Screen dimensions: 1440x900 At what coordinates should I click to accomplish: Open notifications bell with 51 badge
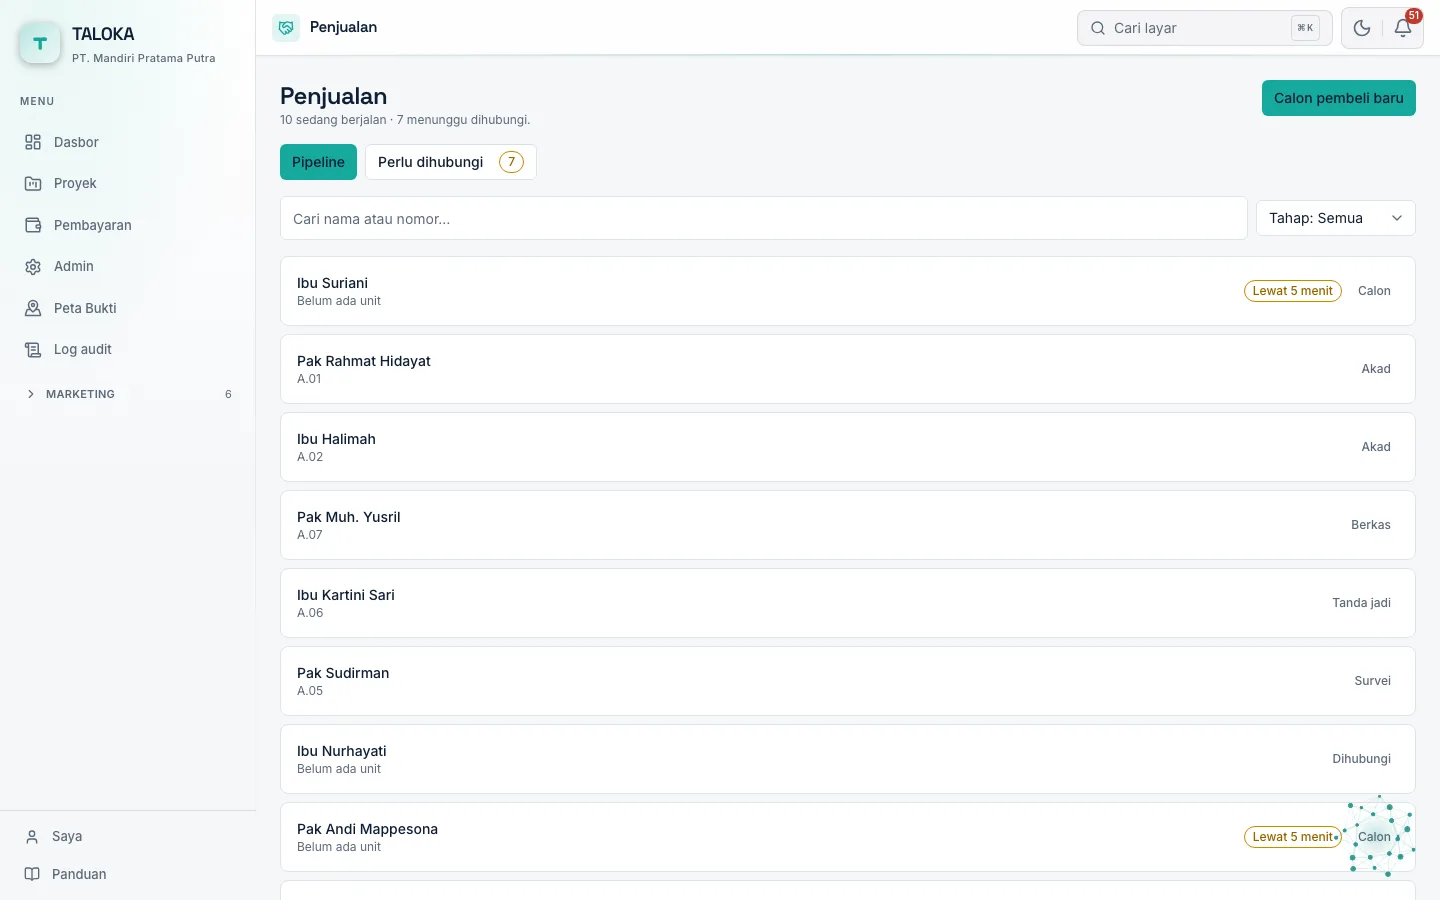(x=1403, y=28)
